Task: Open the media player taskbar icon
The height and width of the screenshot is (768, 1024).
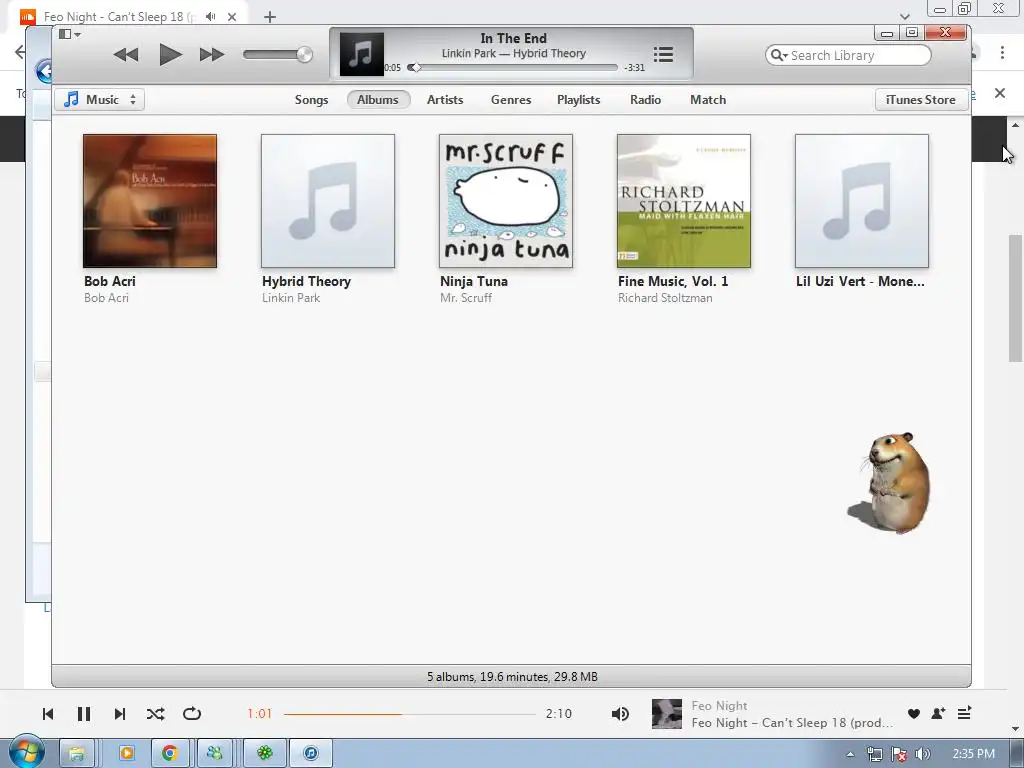Action: (126, 754)
